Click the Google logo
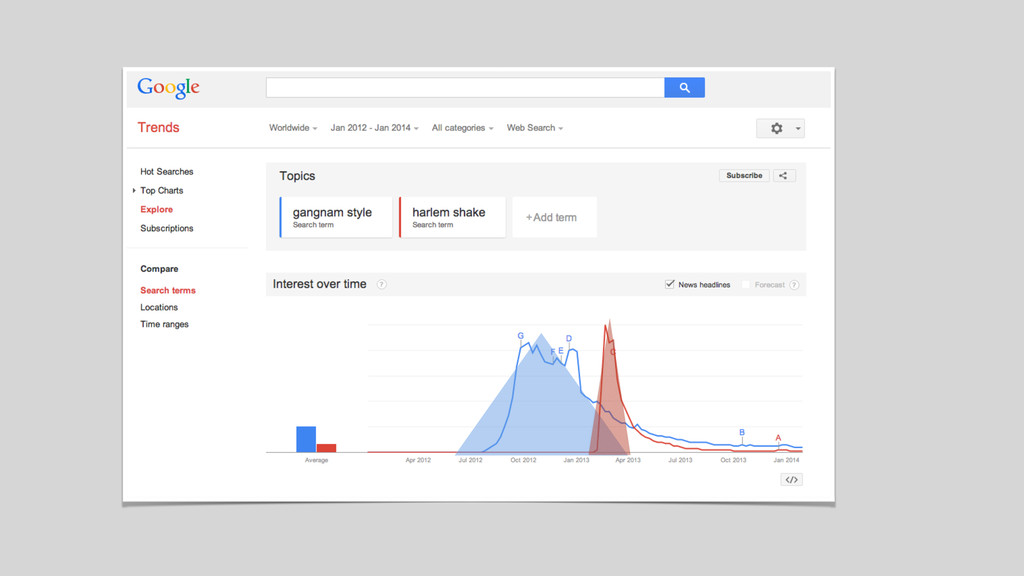This screenshot has height=576, width=1024. pos(168,88)
